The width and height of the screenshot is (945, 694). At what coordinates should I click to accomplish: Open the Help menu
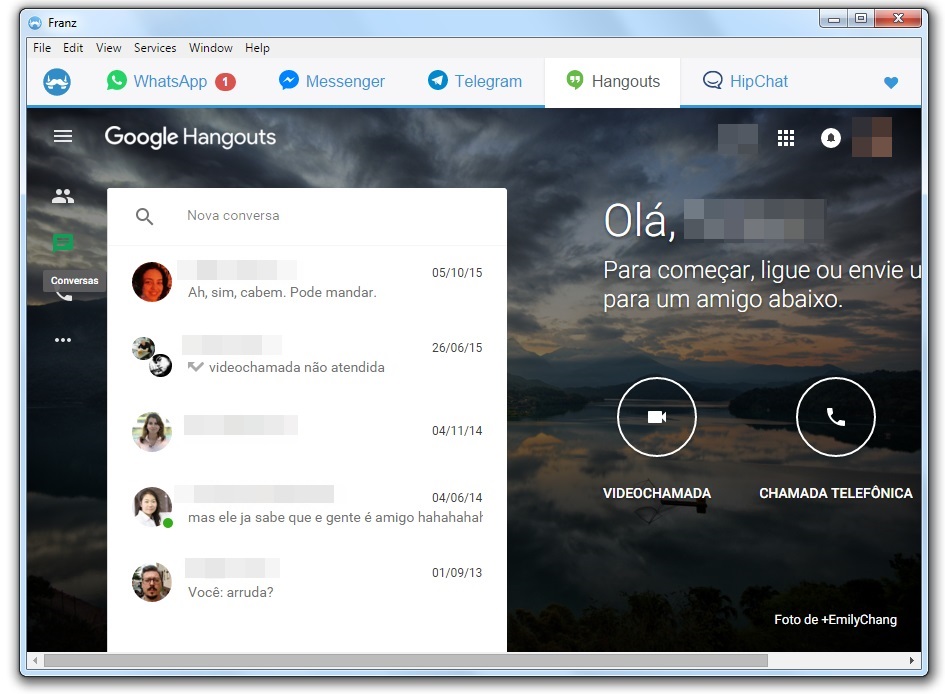click(257, 48)
